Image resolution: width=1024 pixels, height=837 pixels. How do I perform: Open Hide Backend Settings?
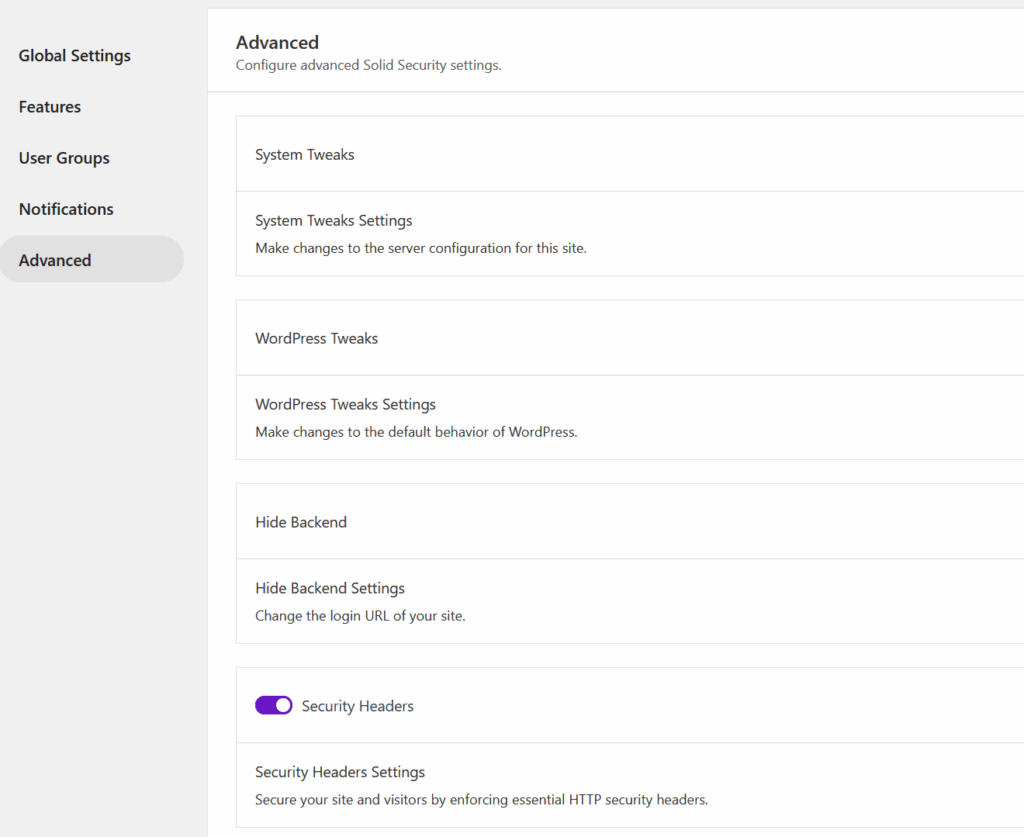tap(330, 588)
